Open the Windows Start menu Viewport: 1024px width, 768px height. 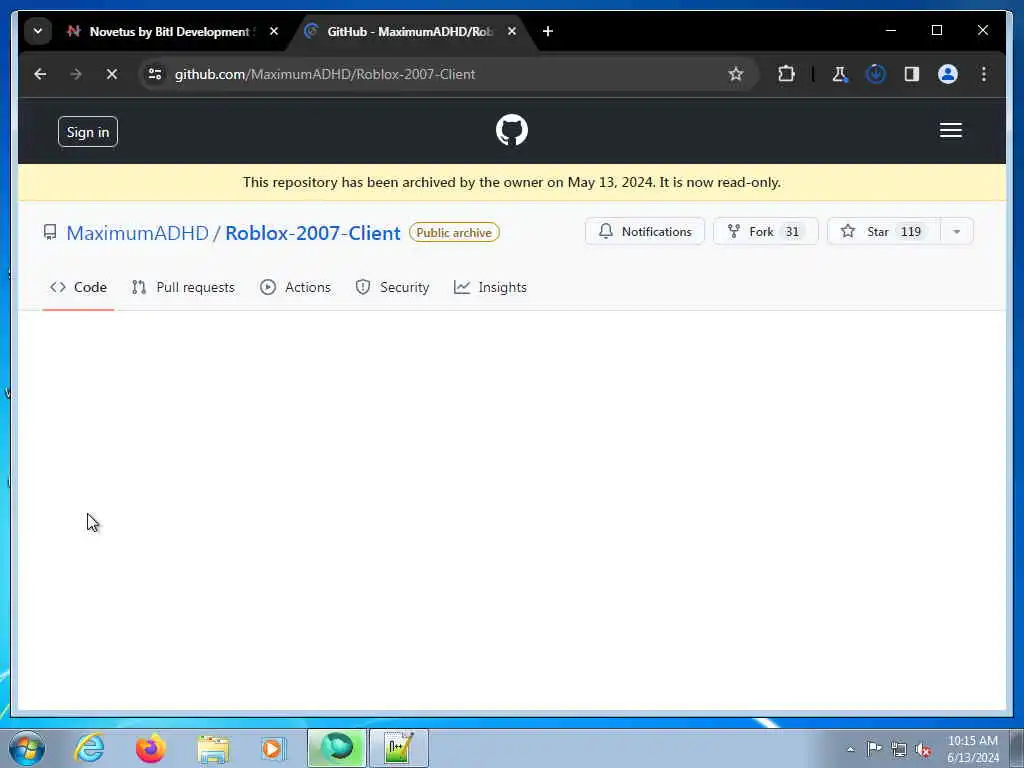click(27, 748)
